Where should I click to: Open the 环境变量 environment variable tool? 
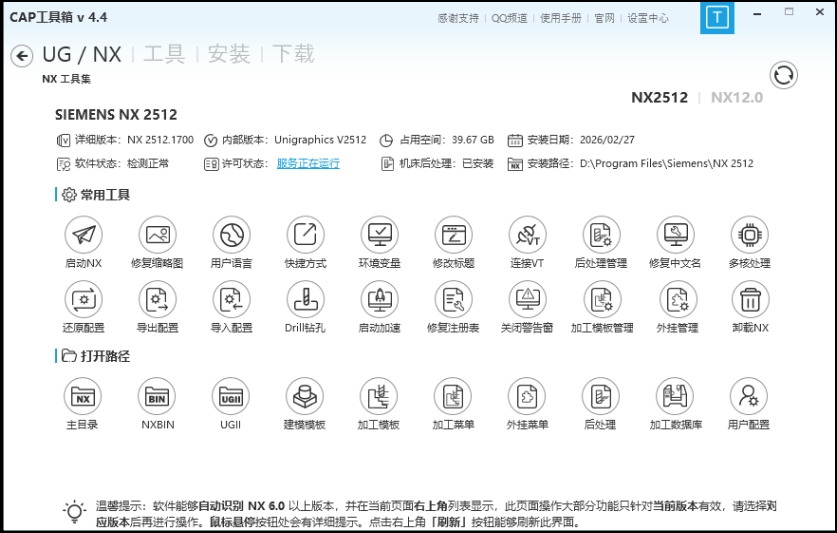pos(380,235)
